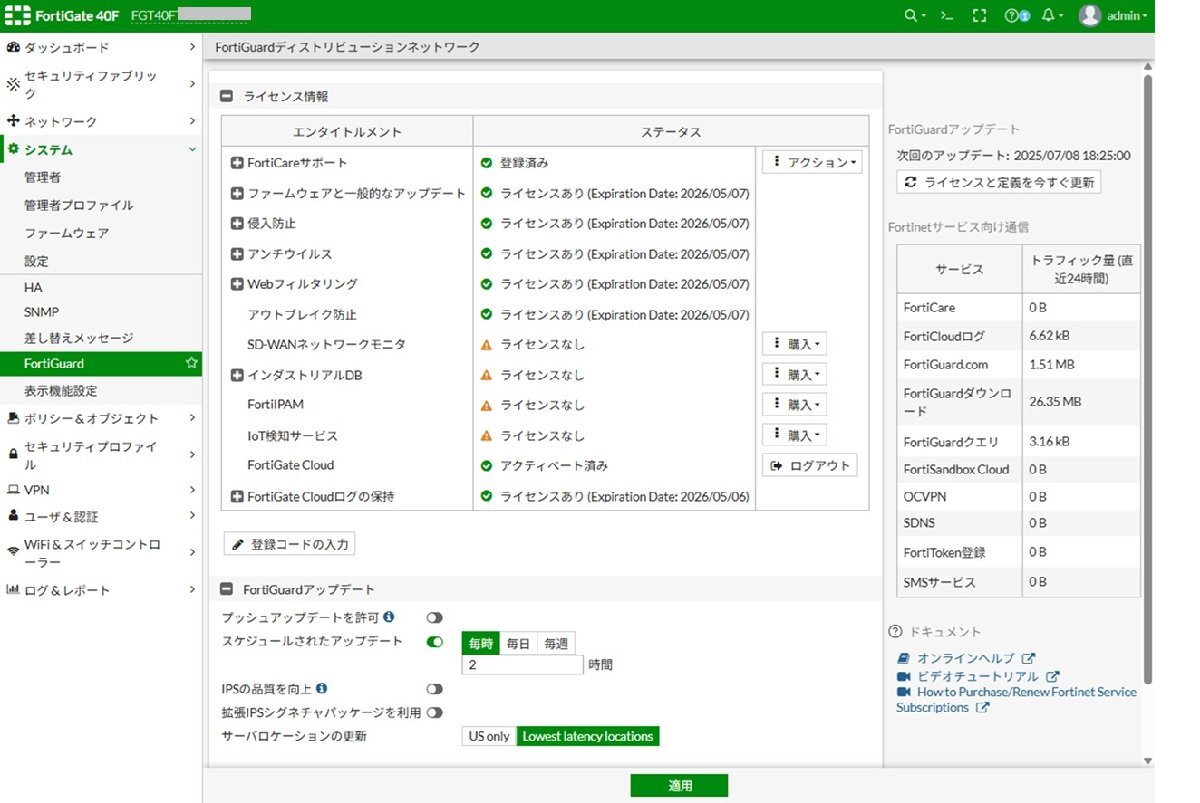Click the notification bell icon
This screenshot has width=1200, height=803.
pyautogui.click(x=1048, y=16)
